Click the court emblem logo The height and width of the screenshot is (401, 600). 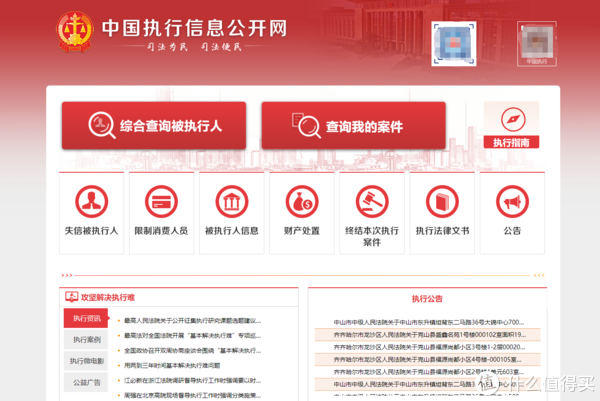pyautogui.click(x=75, y=31)
